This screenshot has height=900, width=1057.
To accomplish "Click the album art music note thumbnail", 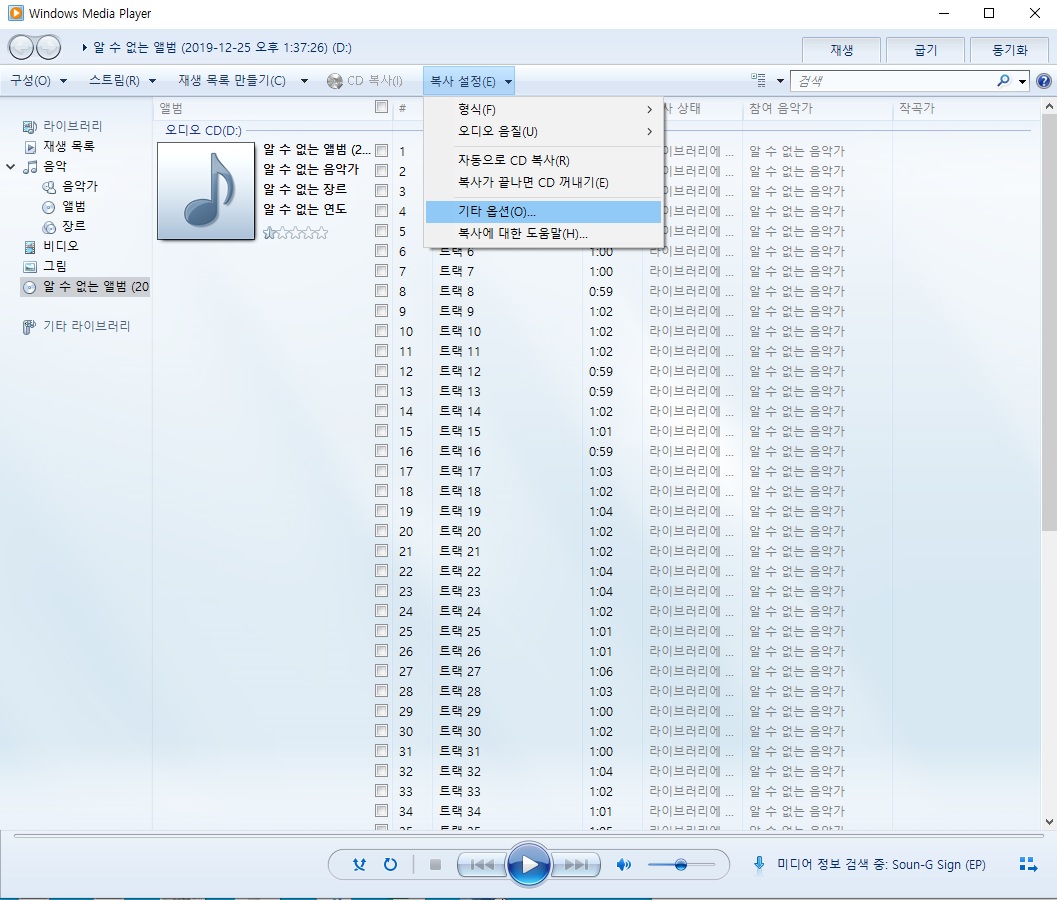I will point(206,191).
